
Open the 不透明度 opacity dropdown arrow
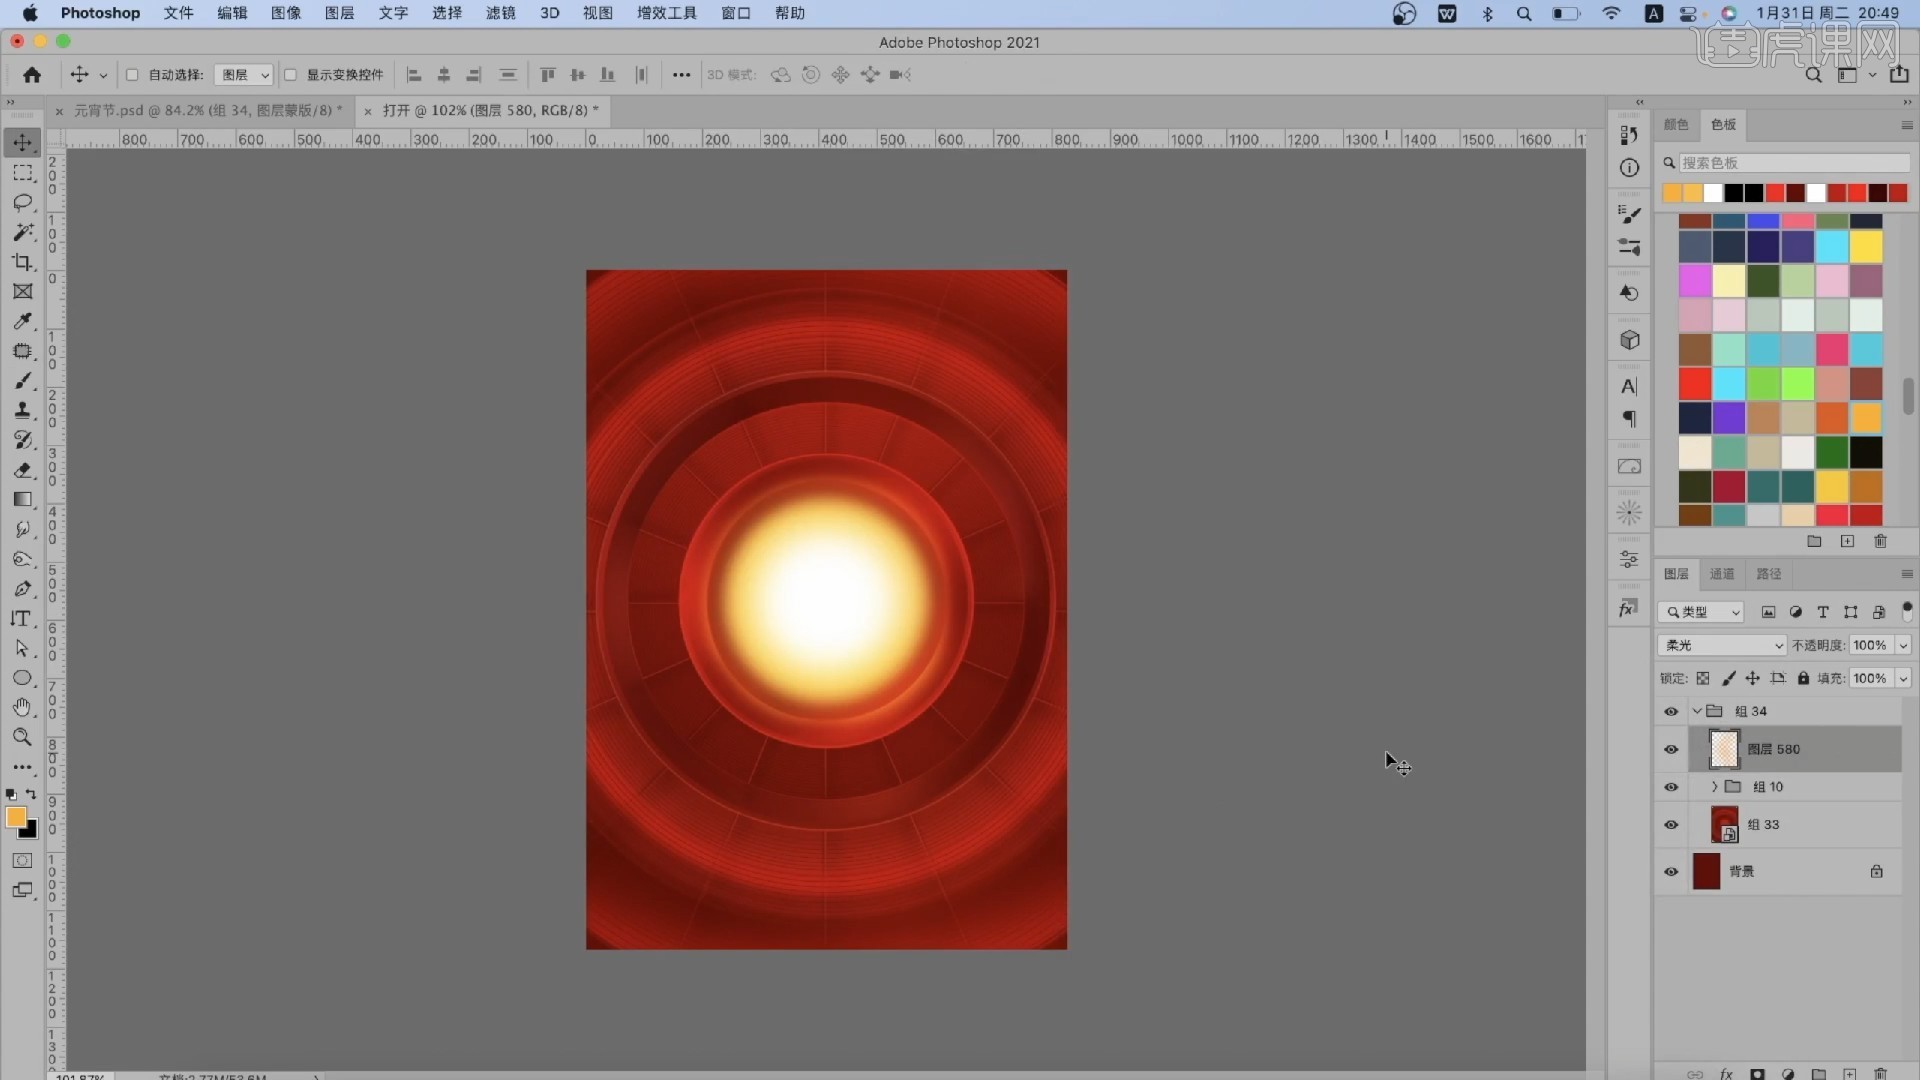[1903, 645]
